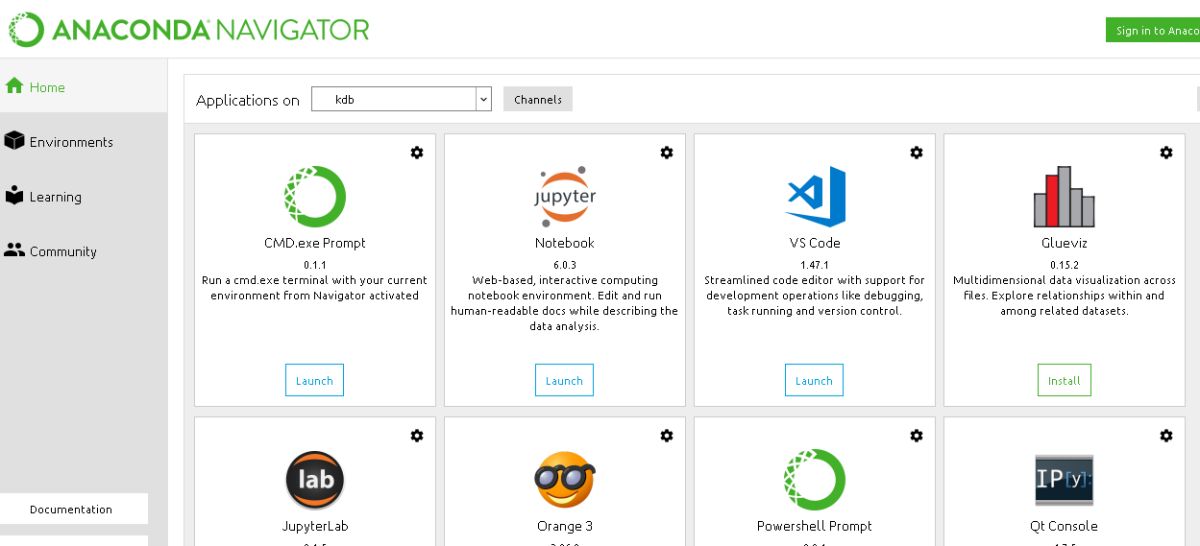Go to the Home tab
1200x546 pixels.
point(84,87)
